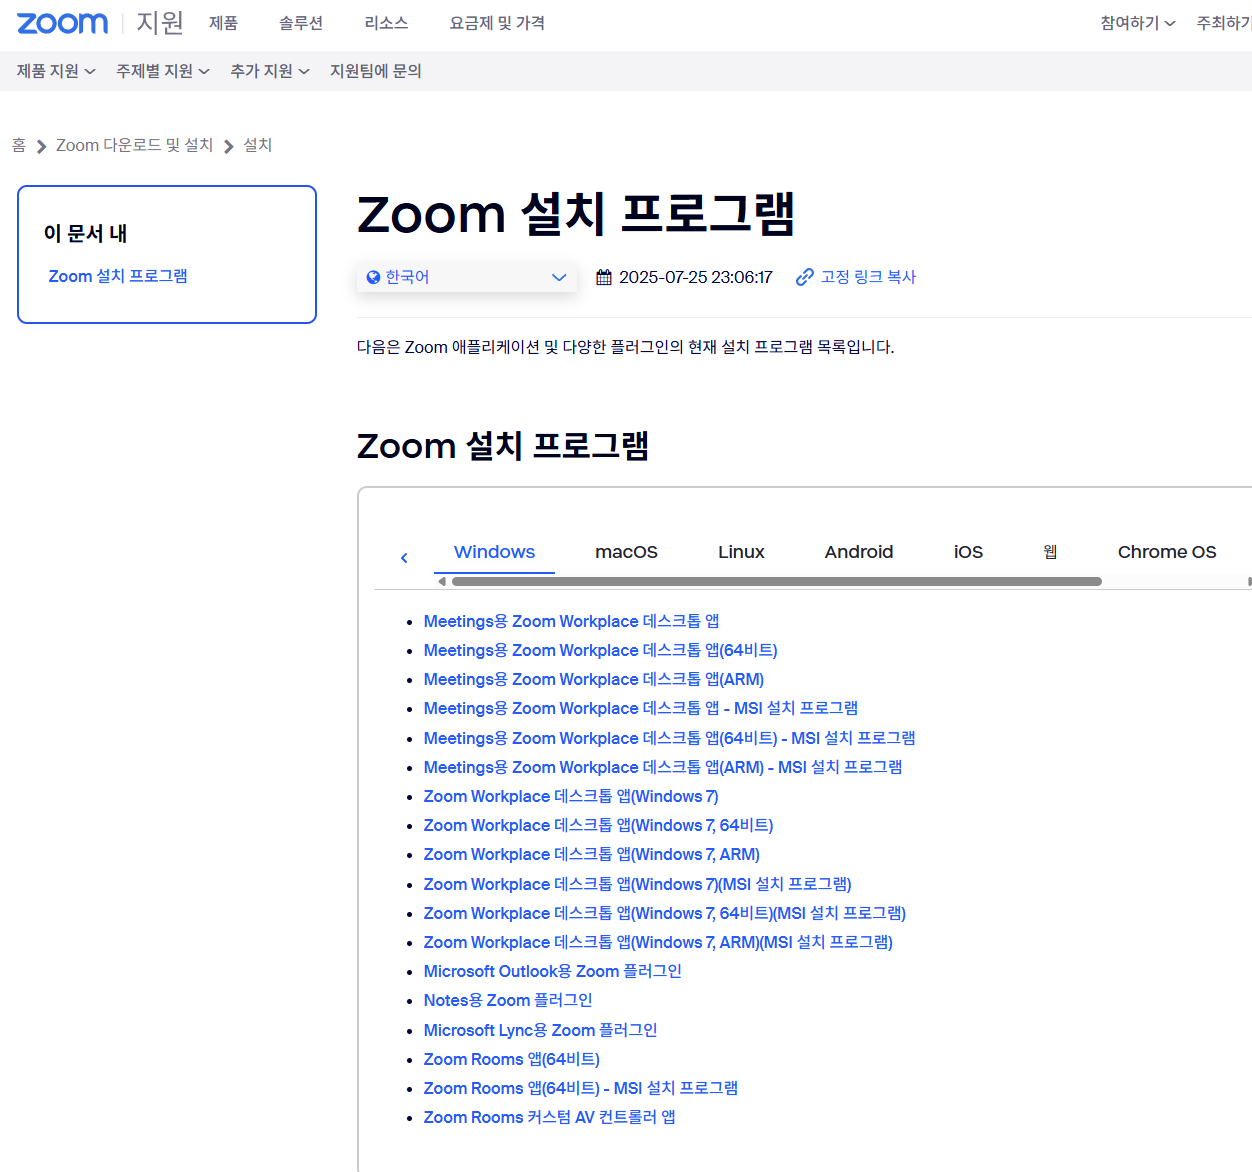
Task: Open Zoom Rooms 앱(64비트) link
Action: (x=512, y=1059)
